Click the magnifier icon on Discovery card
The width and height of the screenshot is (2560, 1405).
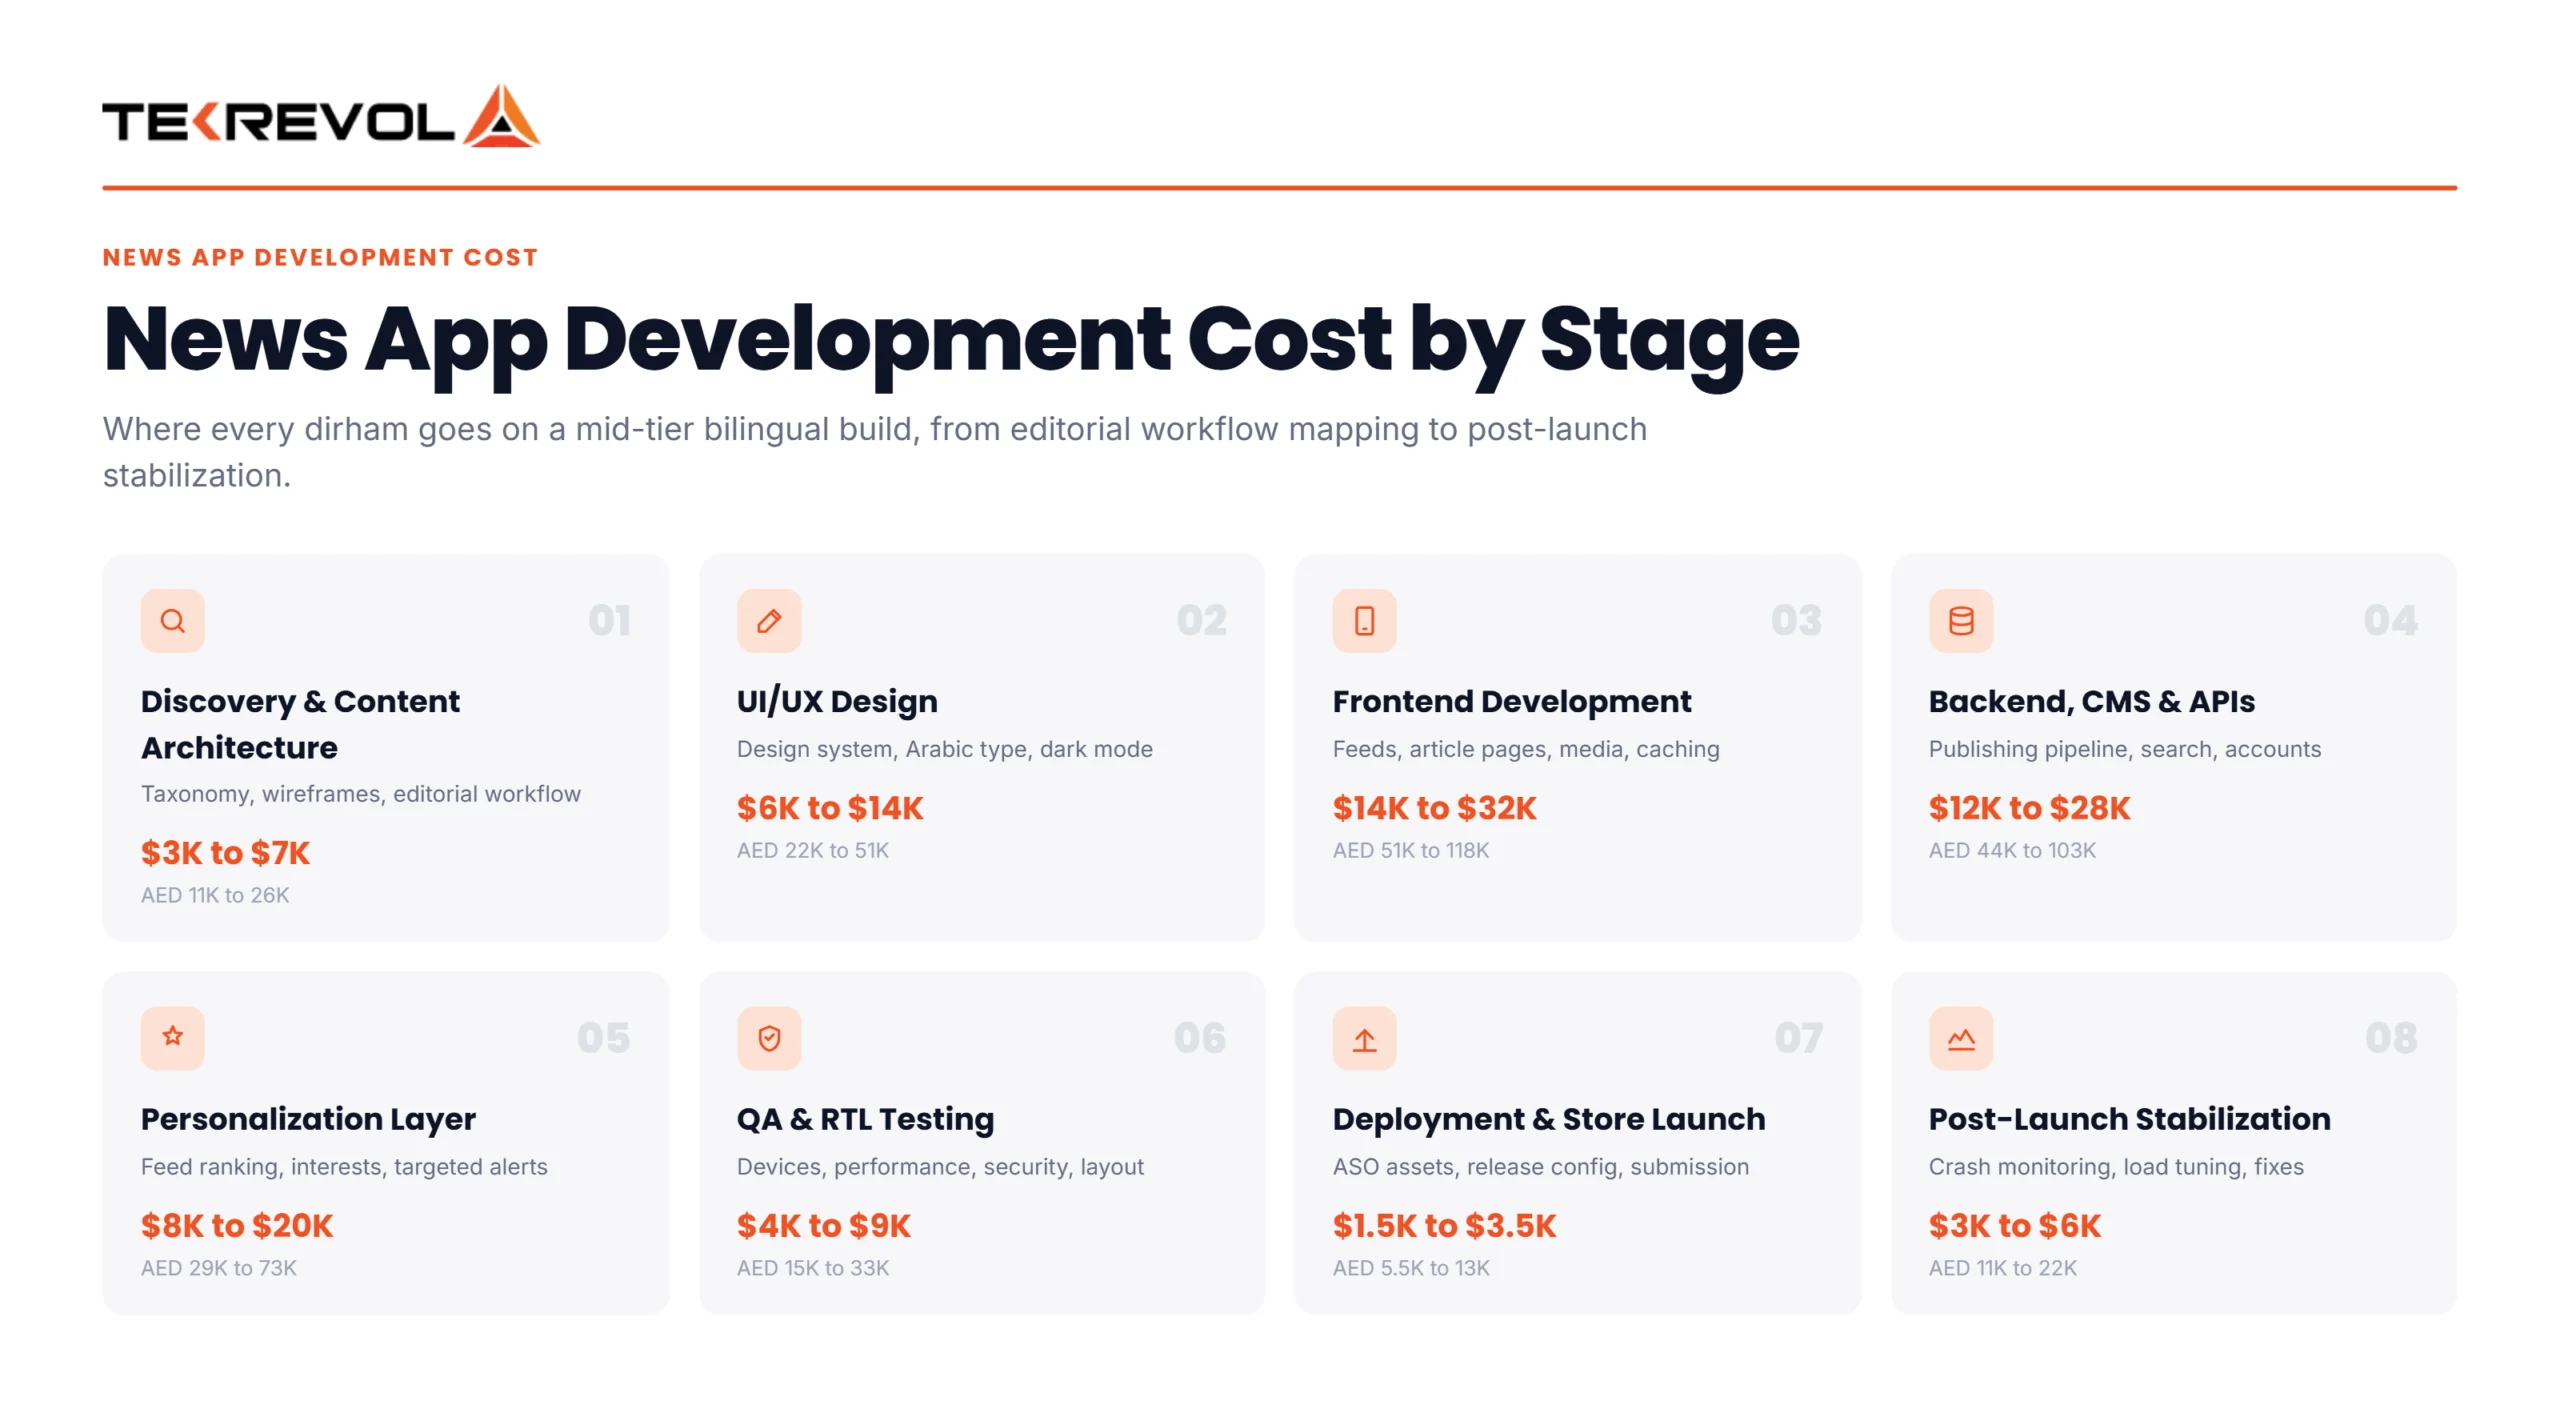[x=172, y=620]
